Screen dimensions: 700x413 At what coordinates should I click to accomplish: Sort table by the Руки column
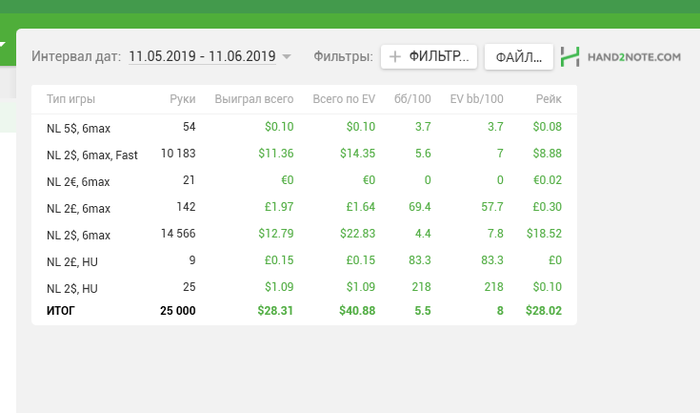[x=182, y=99]
